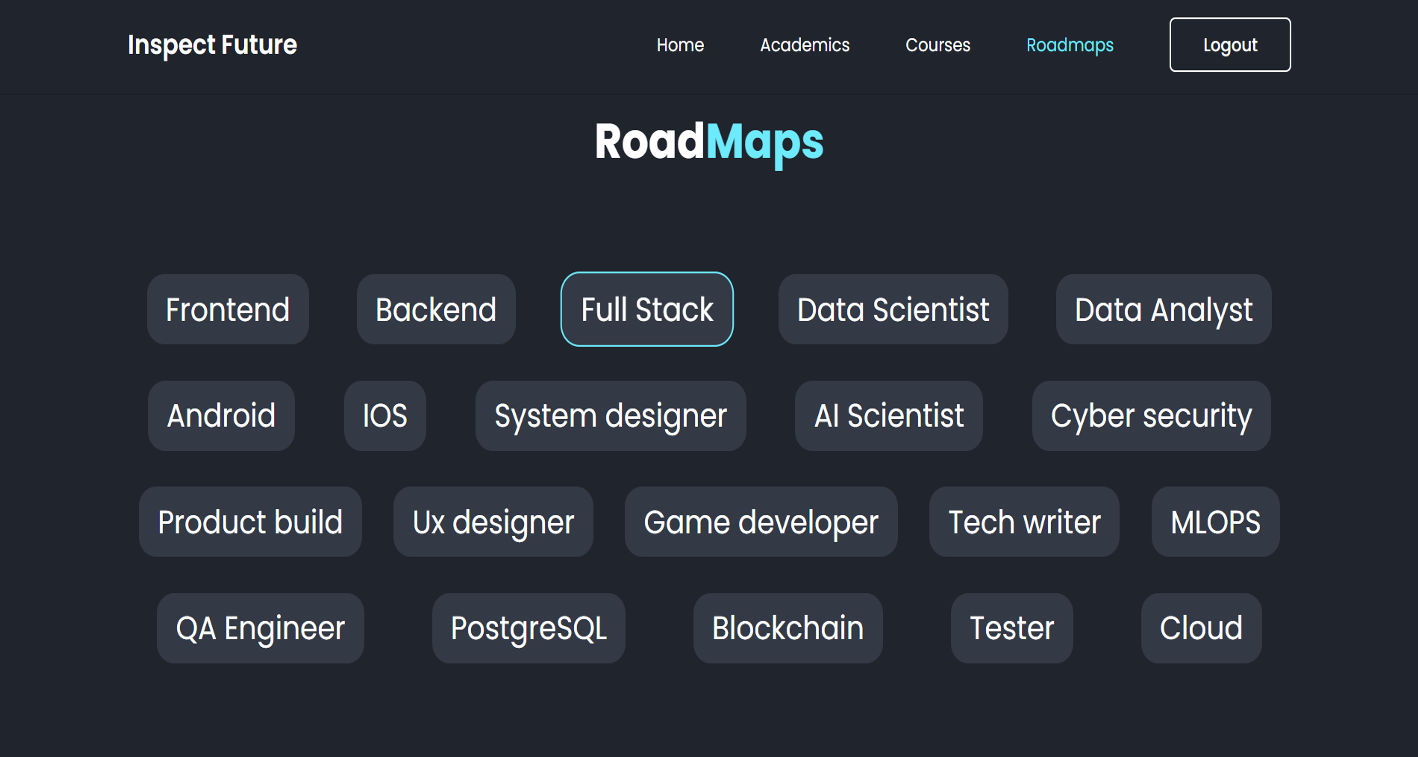Image resolution: width=1418 pixels, height=757 pixels.
Task: Navigate to Academics in the navbar
Action: [x=805, y=45]
